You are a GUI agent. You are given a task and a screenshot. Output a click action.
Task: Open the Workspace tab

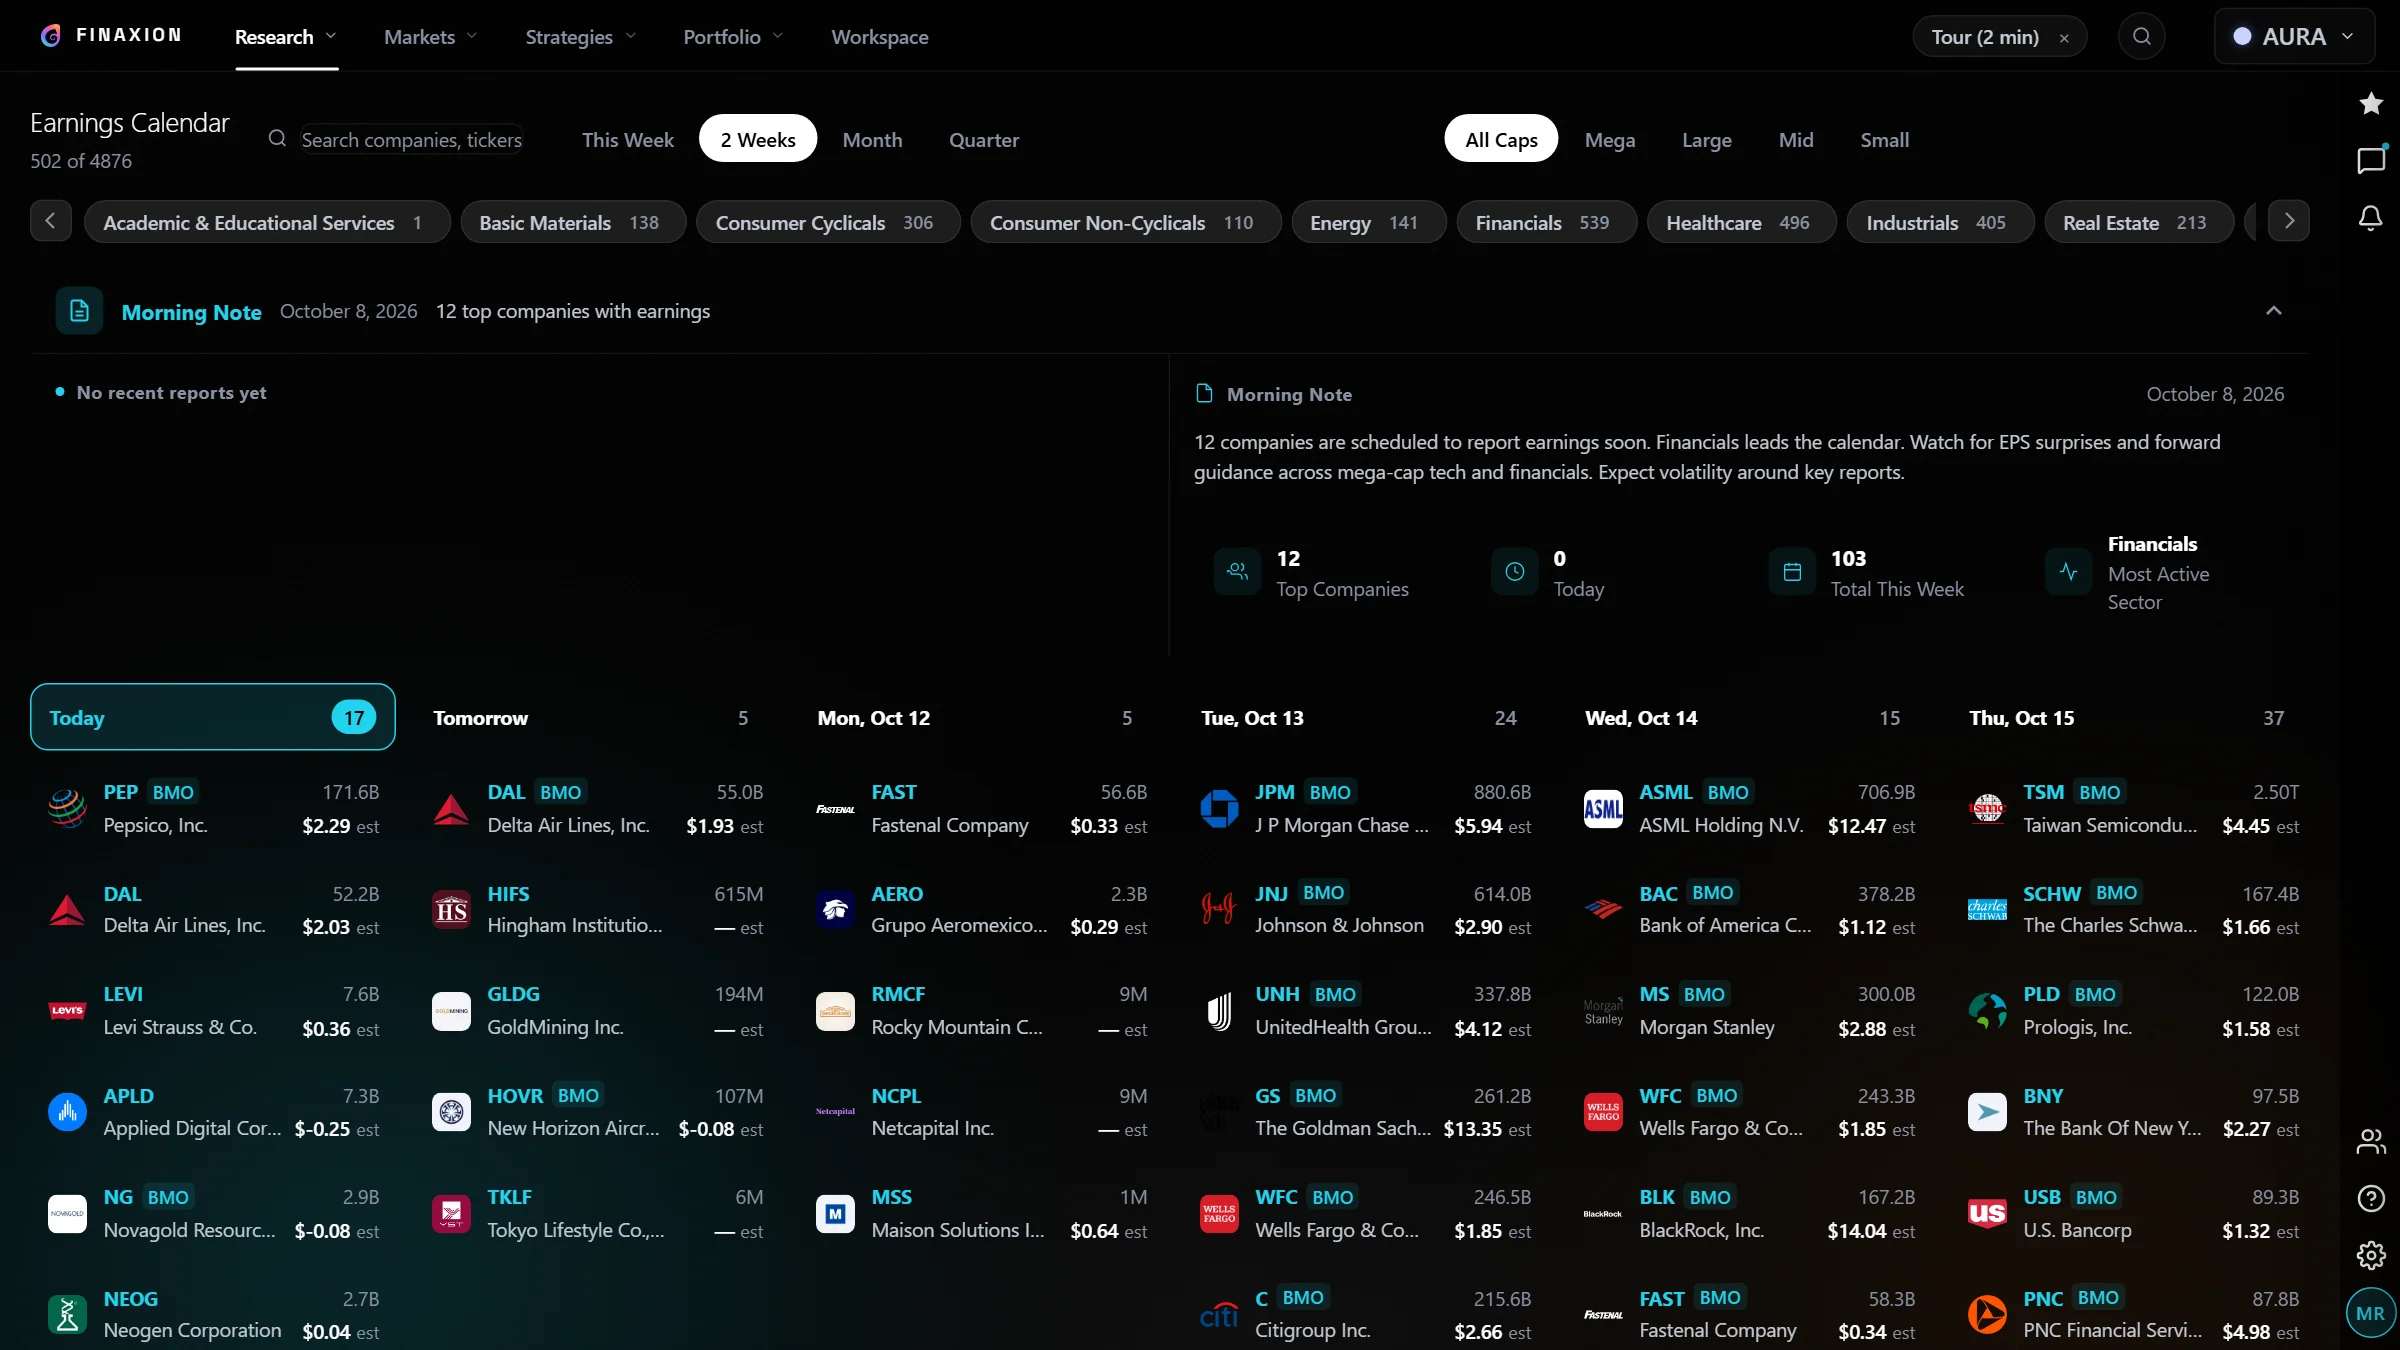point(880,37)
